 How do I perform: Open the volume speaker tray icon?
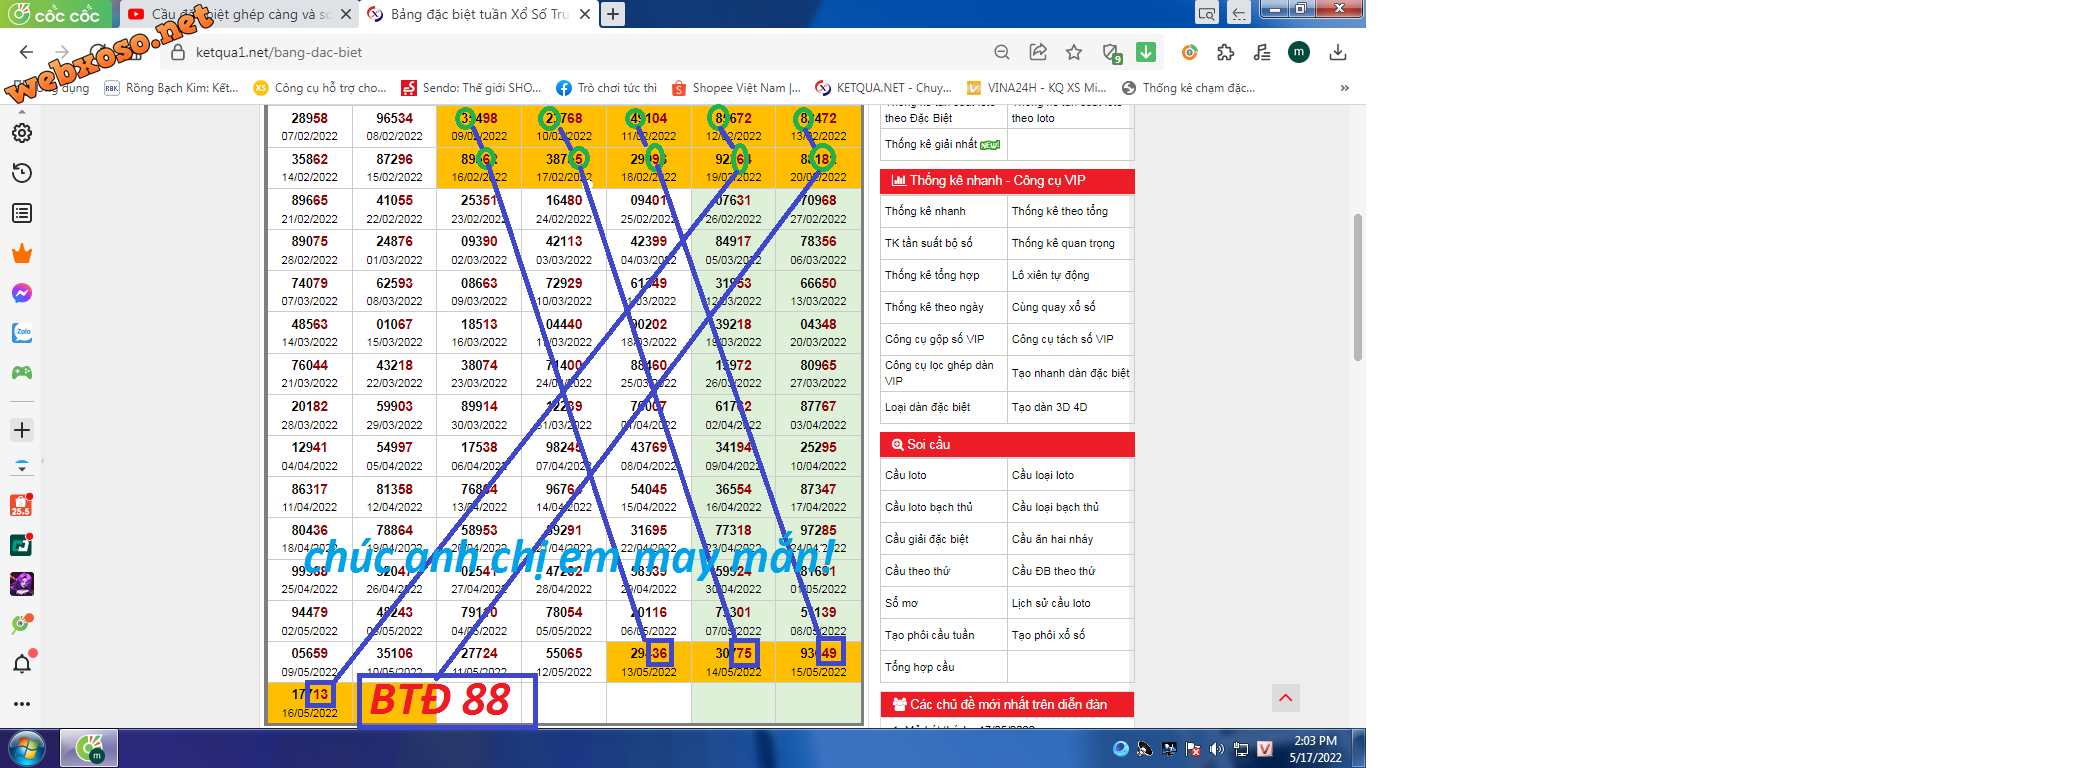[1217, 749]
